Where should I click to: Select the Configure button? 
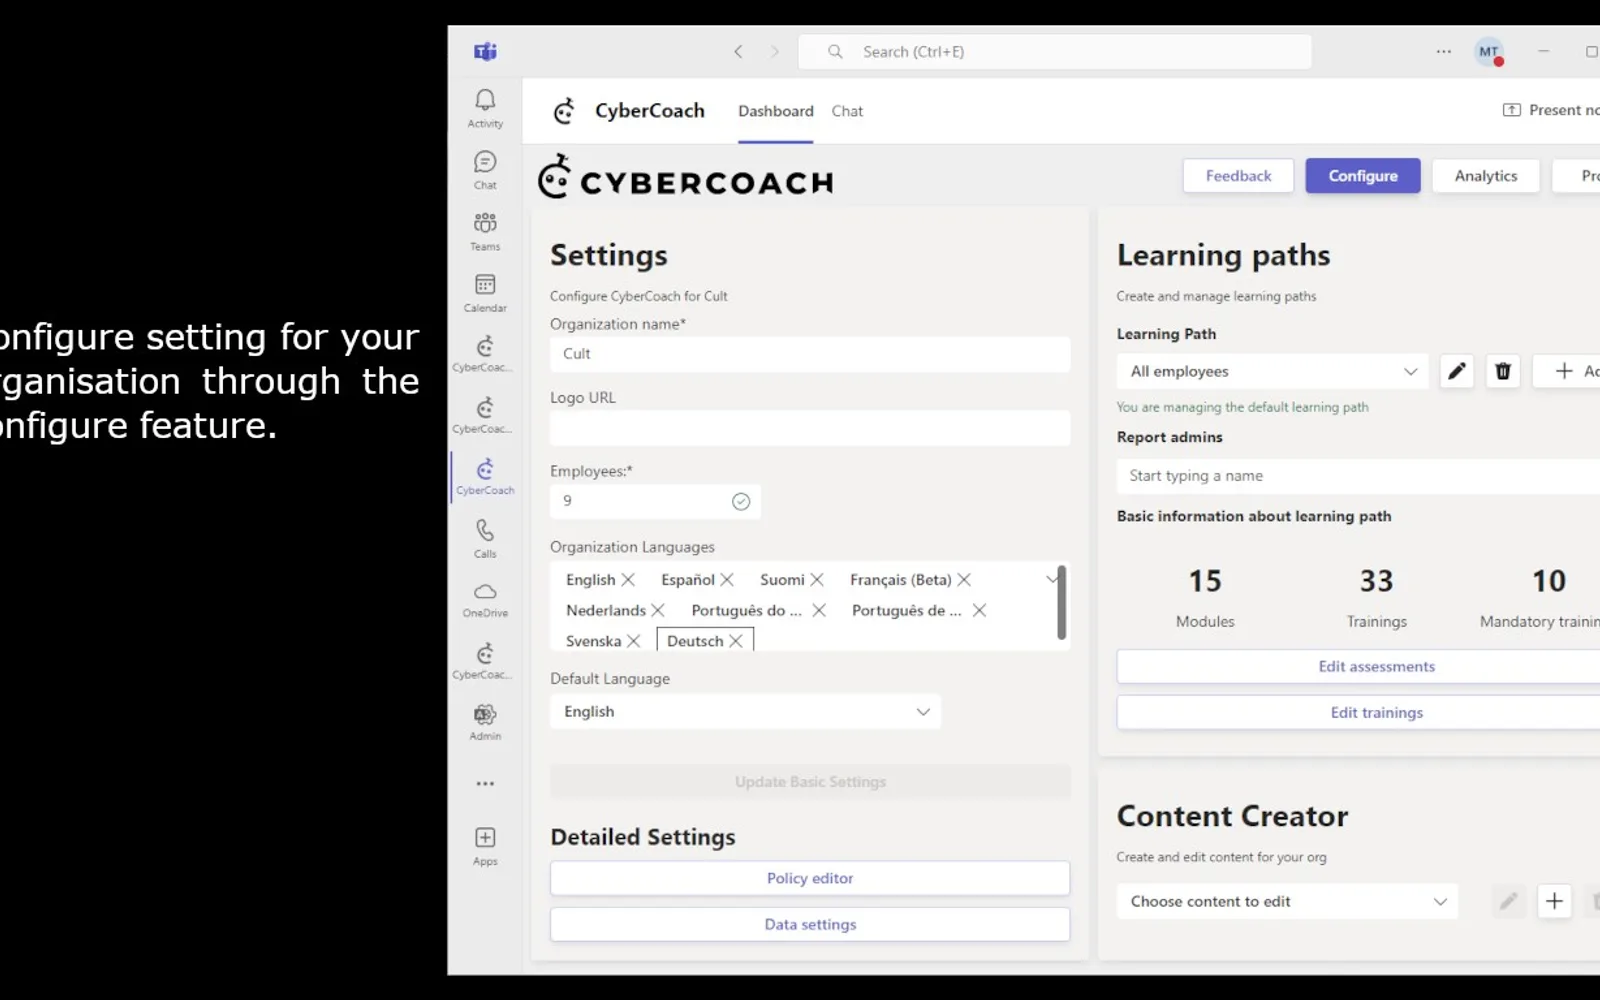pyautogui.click(x=1363, y=176)
